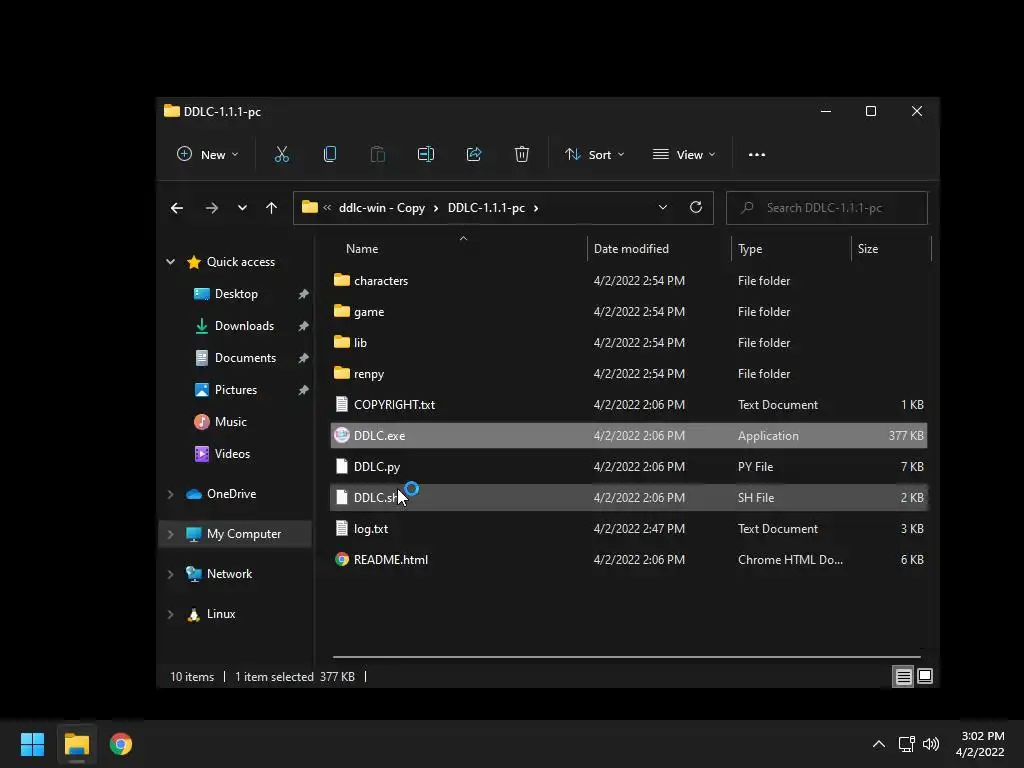Switch to details view layout icon
Screen dimensions: 1024x768
pyautogui.click(x=903, y=677)
